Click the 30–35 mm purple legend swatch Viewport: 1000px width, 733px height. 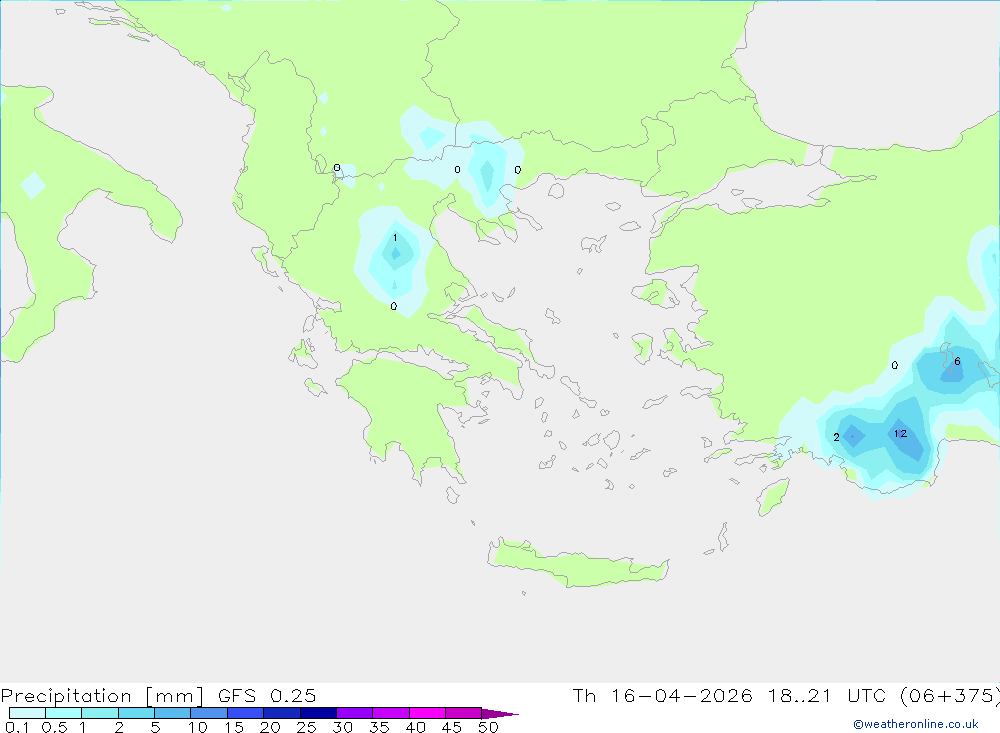354,713
